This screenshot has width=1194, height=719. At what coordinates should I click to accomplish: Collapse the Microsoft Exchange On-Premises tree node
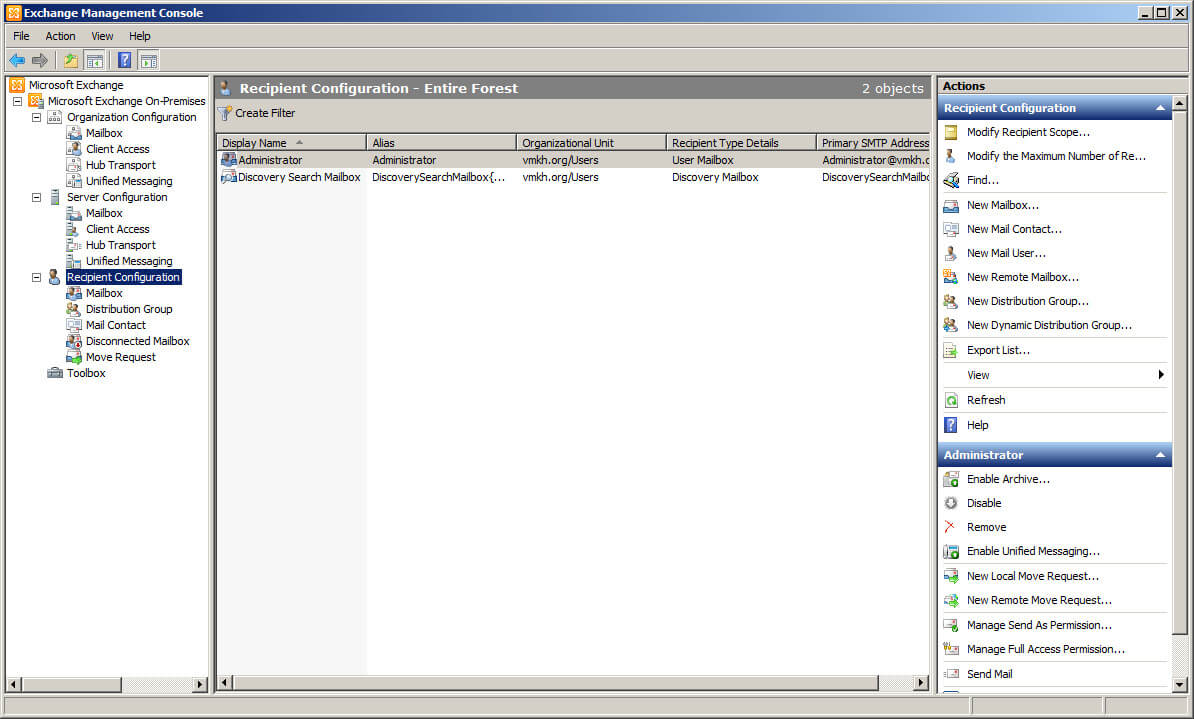point(18,101)
